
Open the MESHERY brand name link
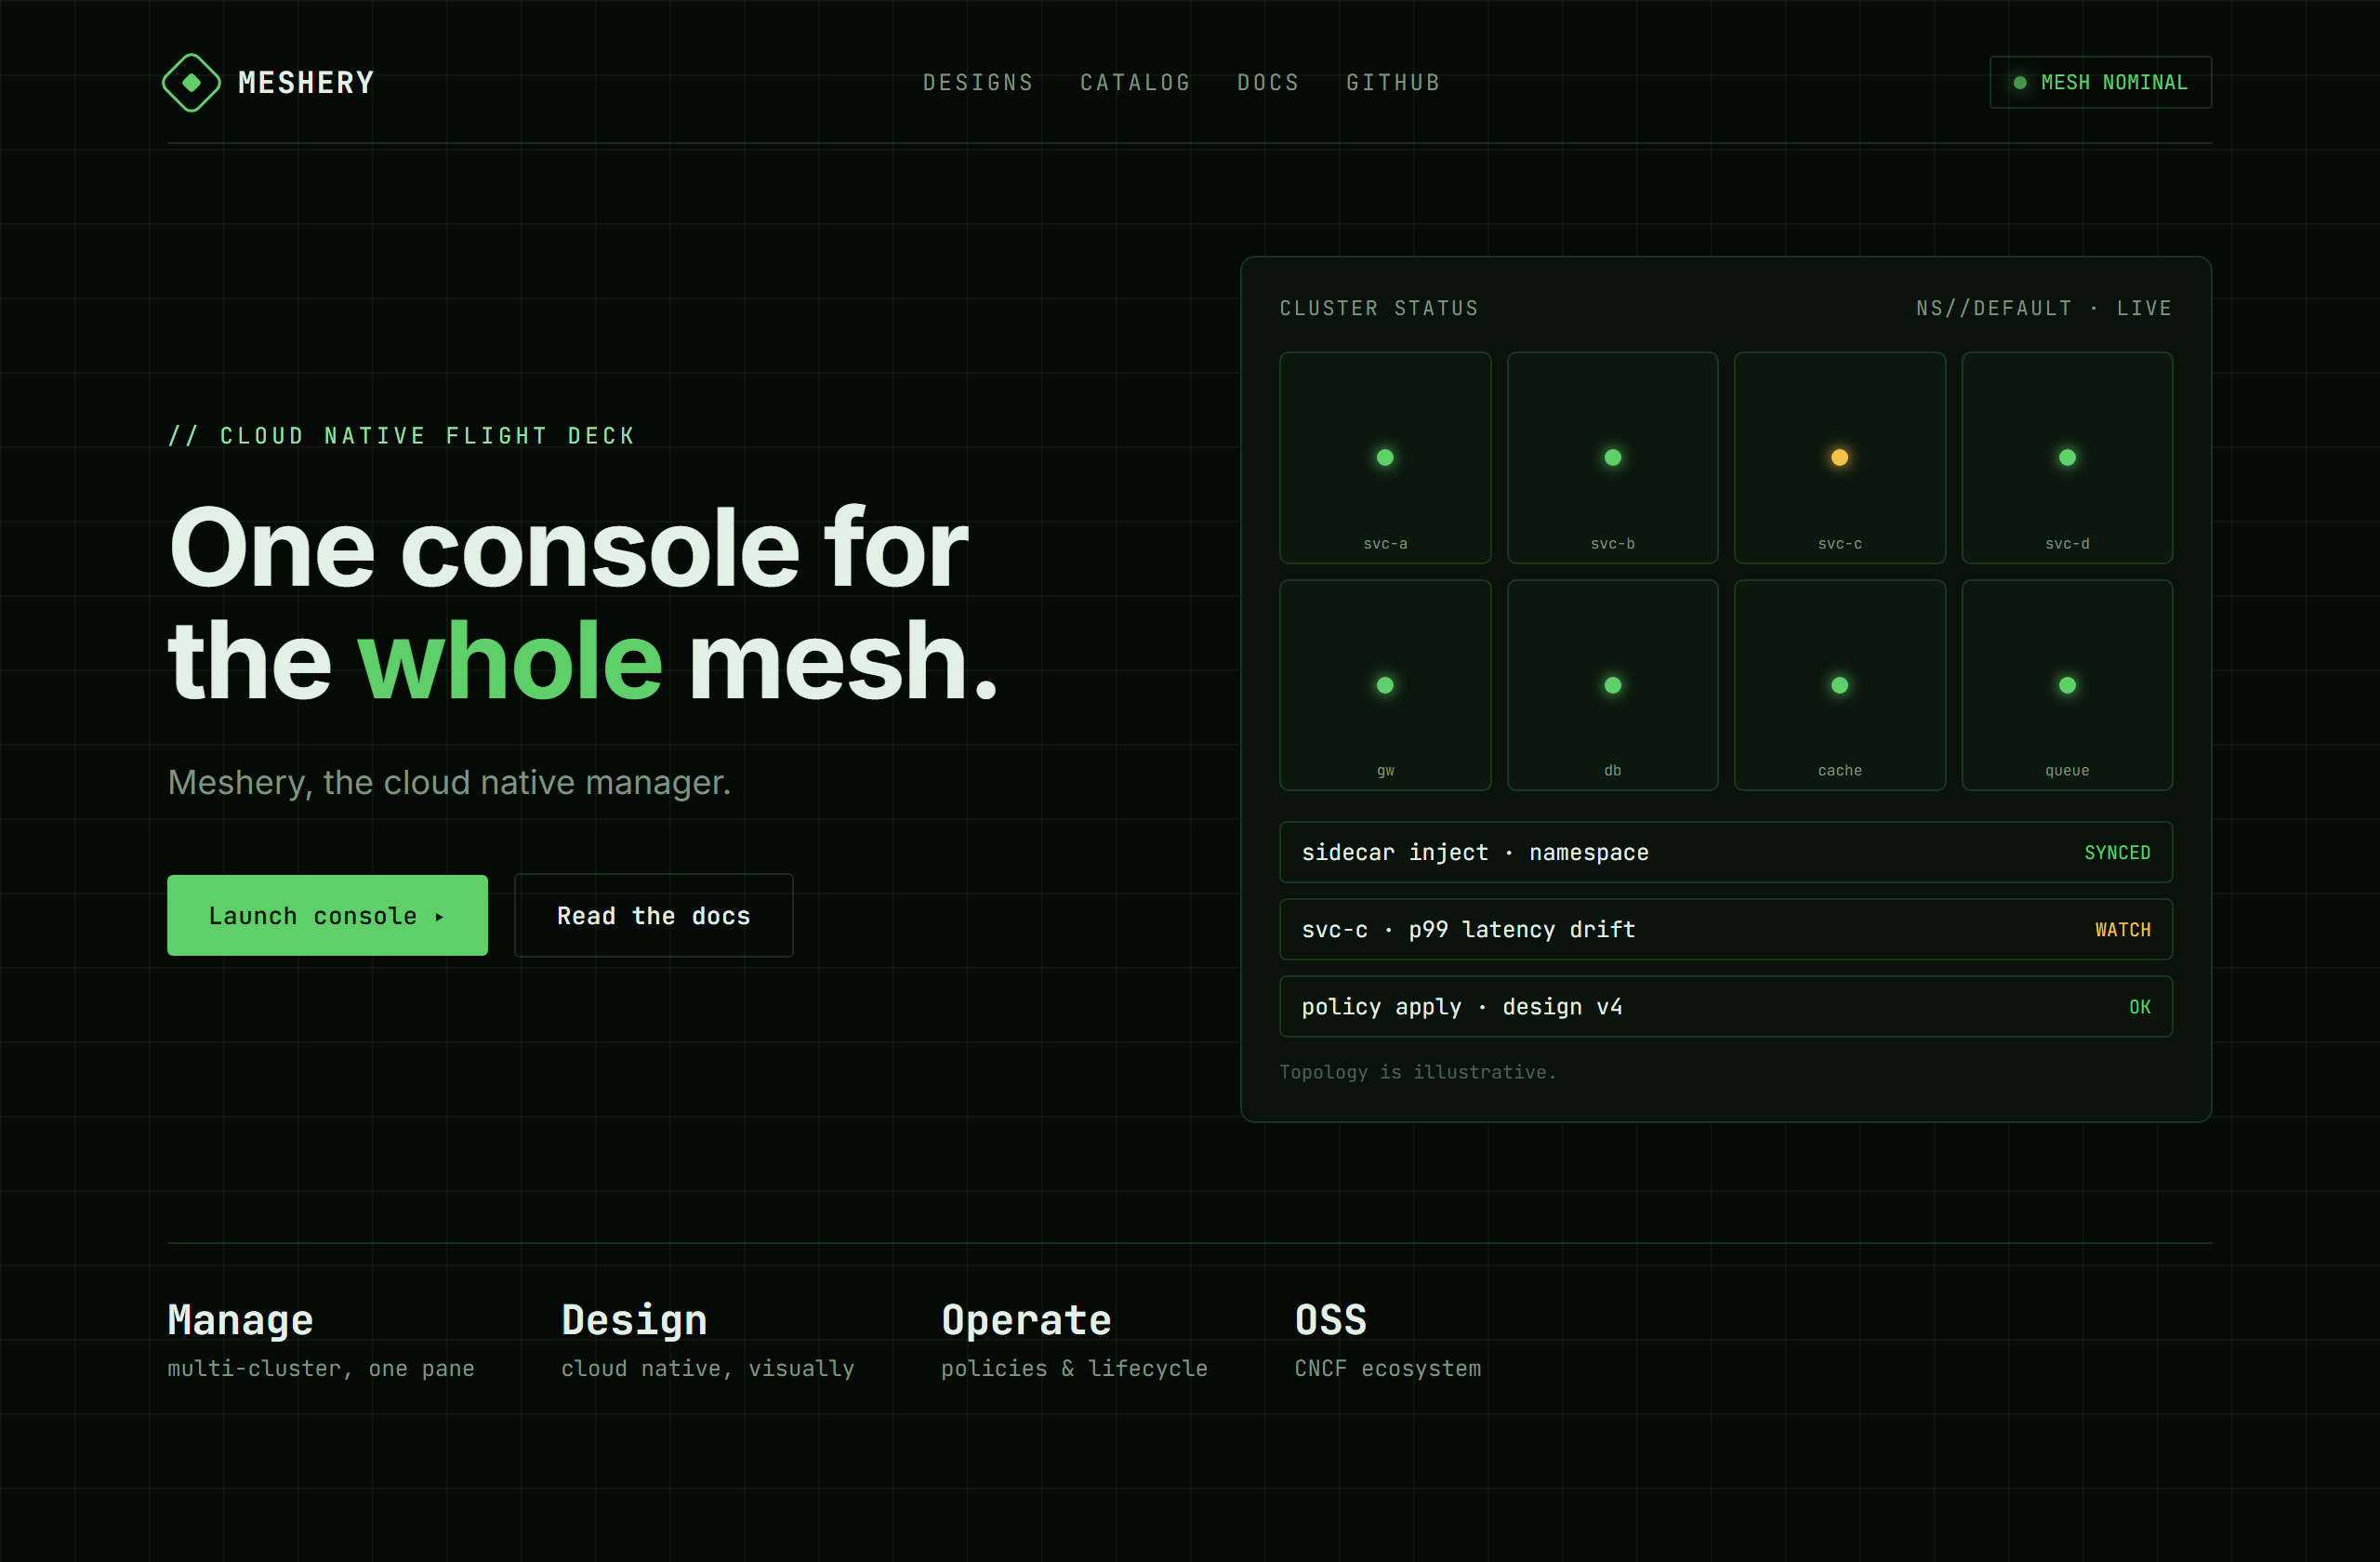[x=306, y=83]
